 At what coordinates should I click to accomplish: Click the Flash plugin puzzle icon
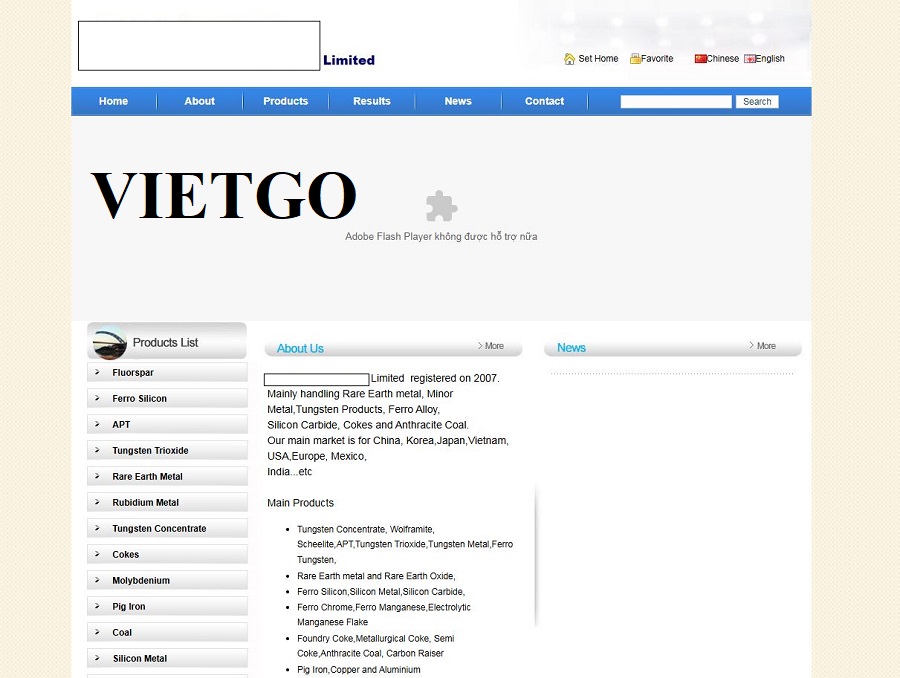(441, 206)
